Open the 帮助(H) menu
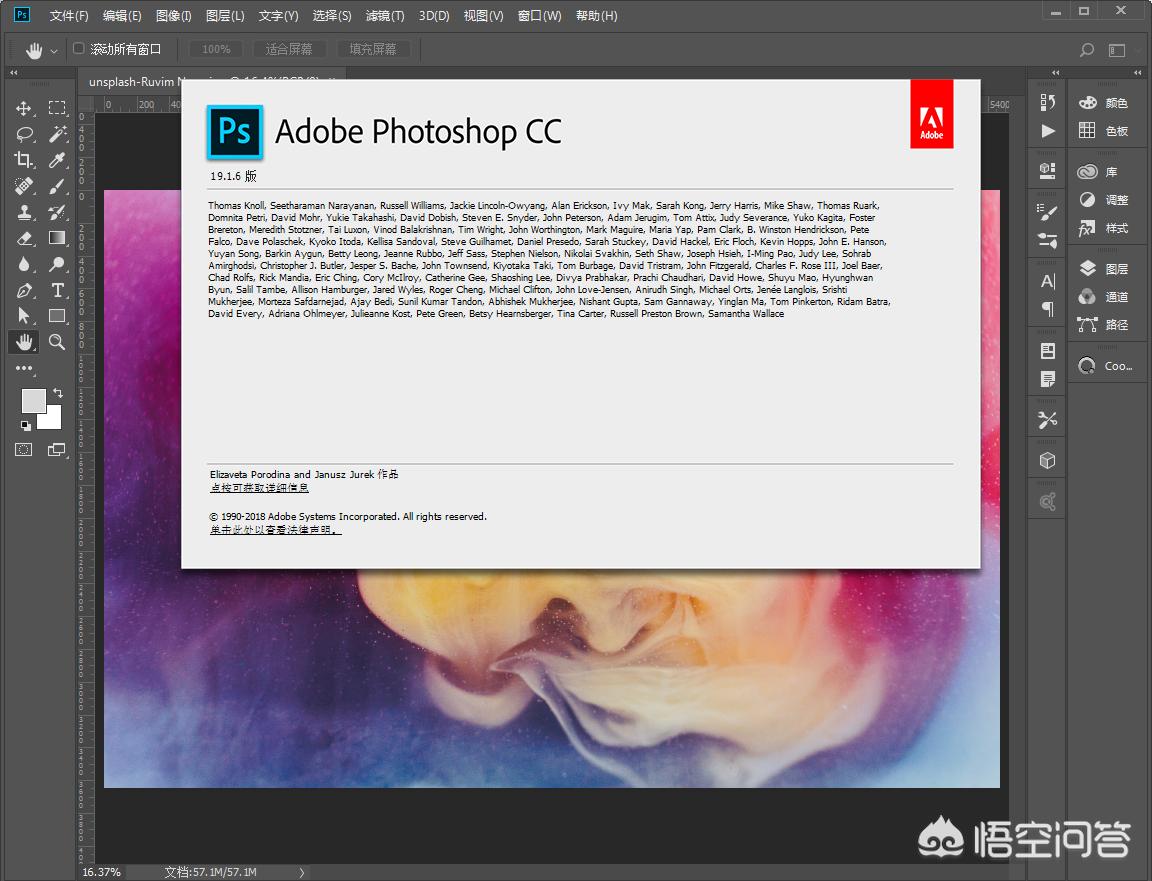Screen dimensions: 1152x881 [x=597, y=15]
